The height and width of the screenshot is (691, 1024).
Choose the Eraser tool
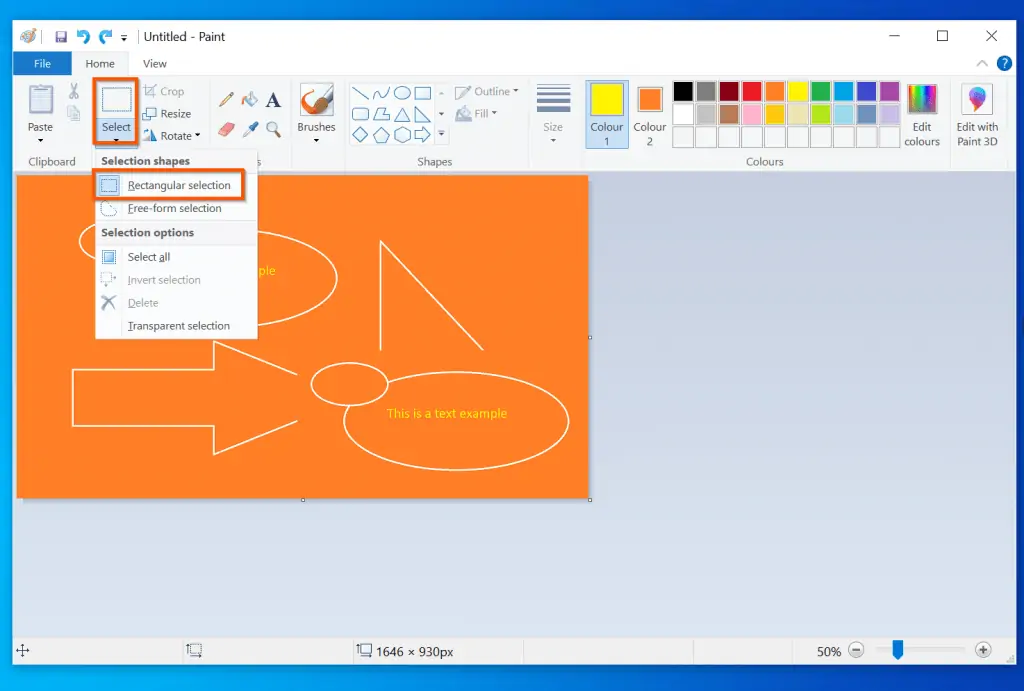tap(226, 129)
